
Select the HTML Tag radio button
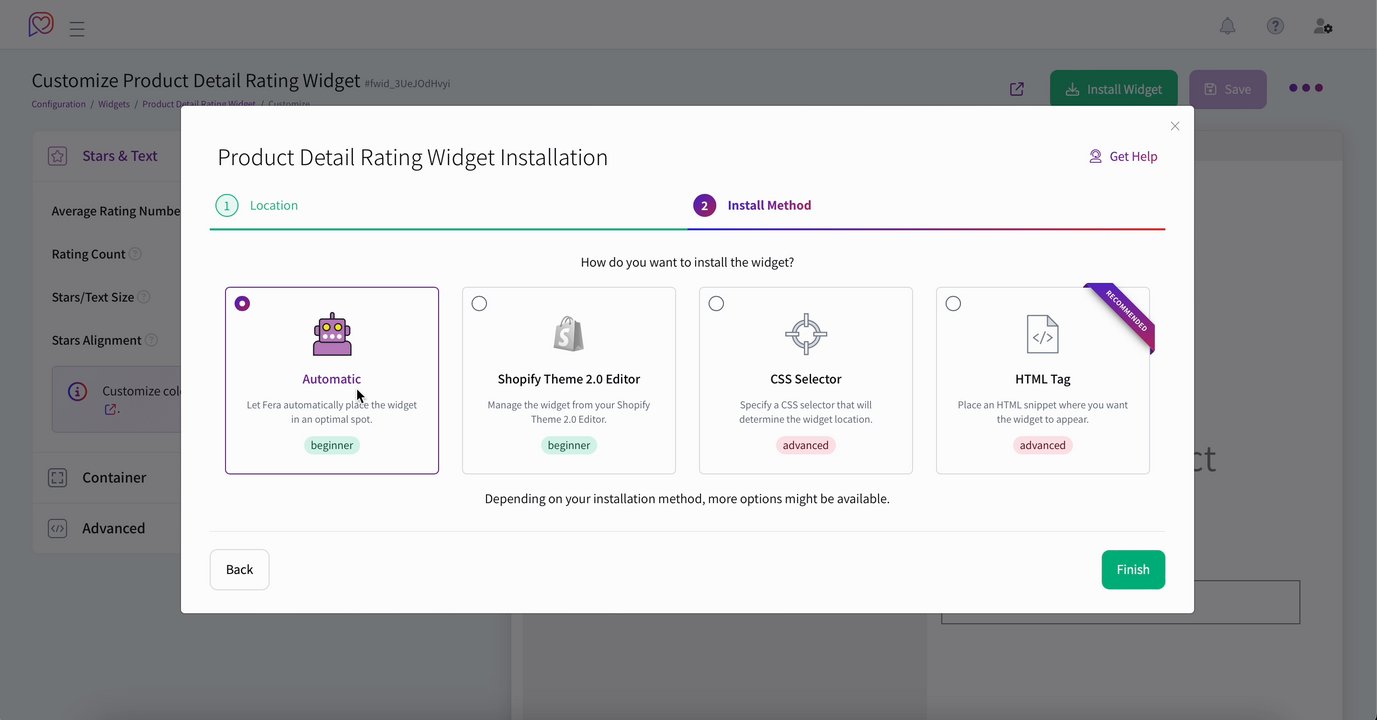[x=953, y=303]
